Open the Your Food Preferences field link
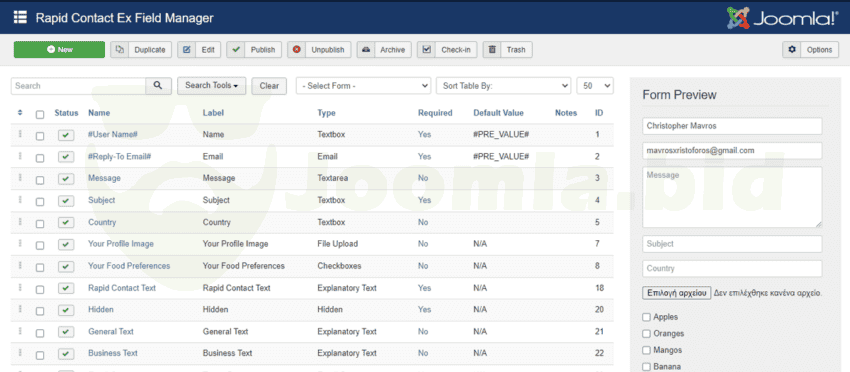Image resolution: width=850 pixels, height=372 pixels. 129,266
